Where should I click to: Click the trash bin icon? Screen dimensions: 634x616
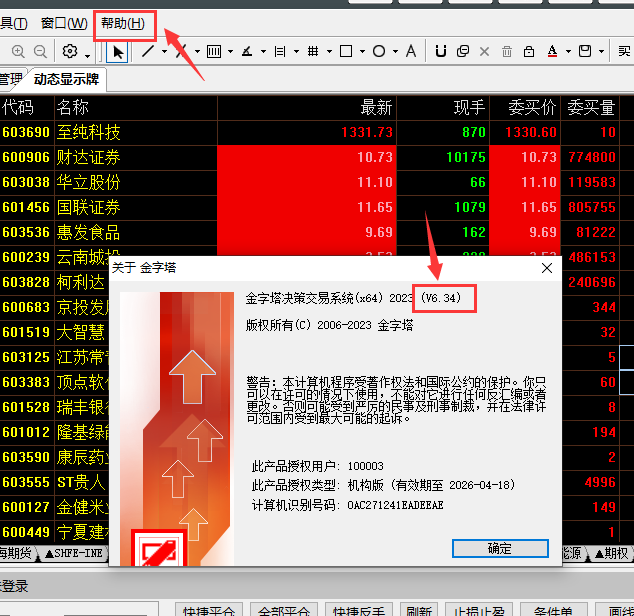coord(507,52)
